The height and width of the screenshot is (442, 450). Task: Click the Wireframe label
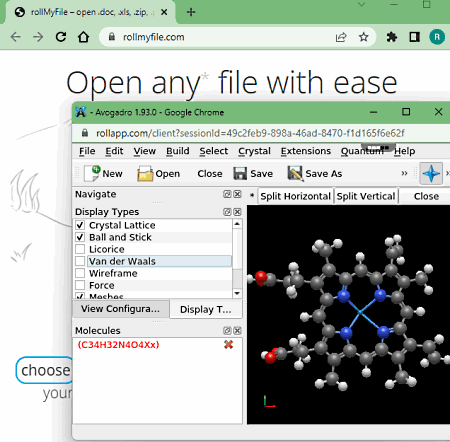(x=113, y=273)
